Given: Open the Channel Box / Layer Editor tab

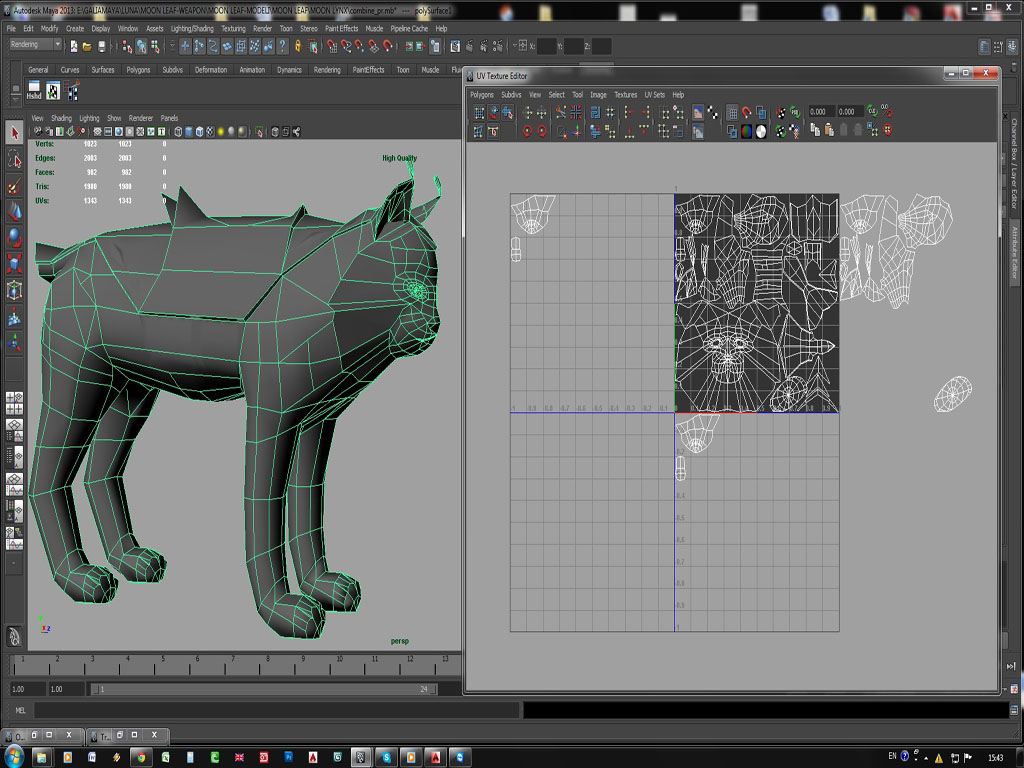Looking at the screenshot, I should (1014, 163).
